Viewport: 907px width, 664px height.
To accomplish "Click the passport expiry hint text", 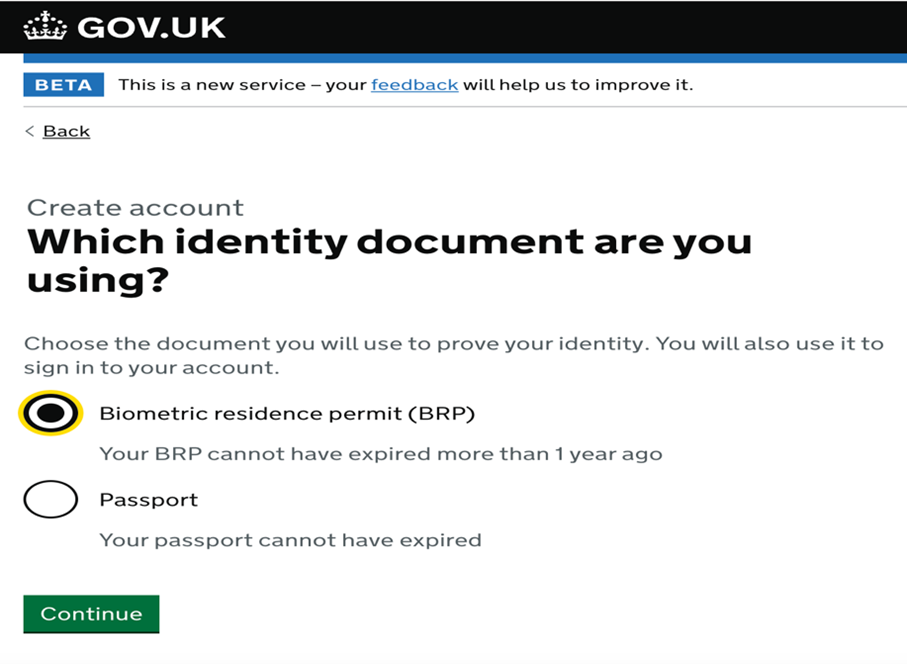I will coord(290,540).
